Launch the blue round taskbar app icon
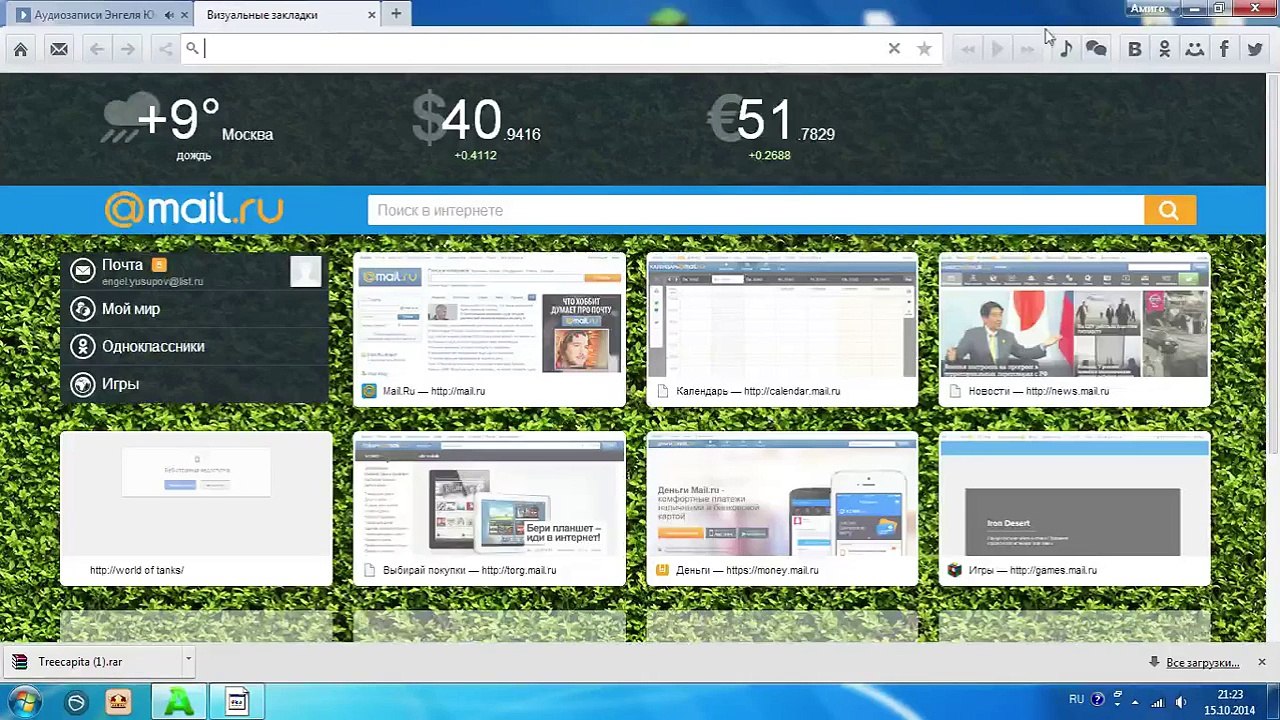 click(x=76, y=703)
